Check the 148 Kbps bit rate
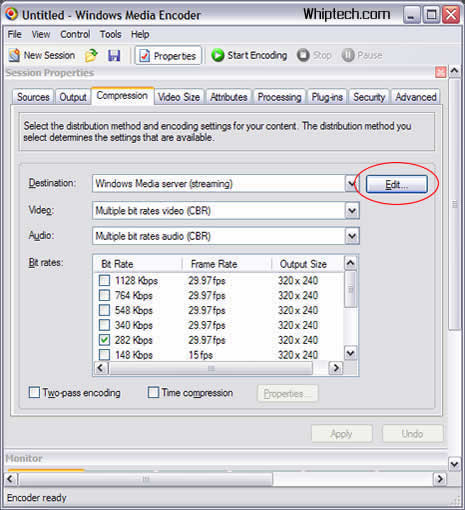Screen dimensions: 465x510 click(104, 355)
